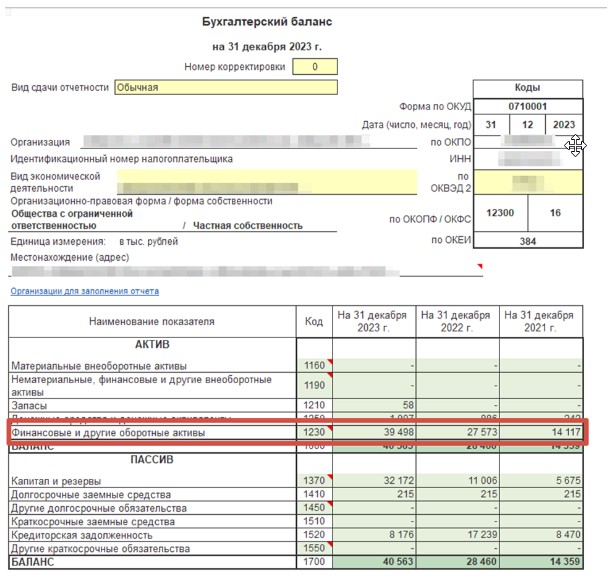Click Кредиторская задолженность 2022 value 17 239

coord(457,536)
